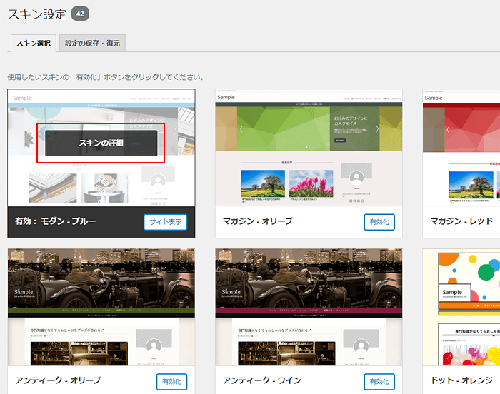Screen dimensions: 500x394
Task: Activate the マガジン・オリーブ skin with 有効化
Action: pyautogui.click(x=379, y=222)
